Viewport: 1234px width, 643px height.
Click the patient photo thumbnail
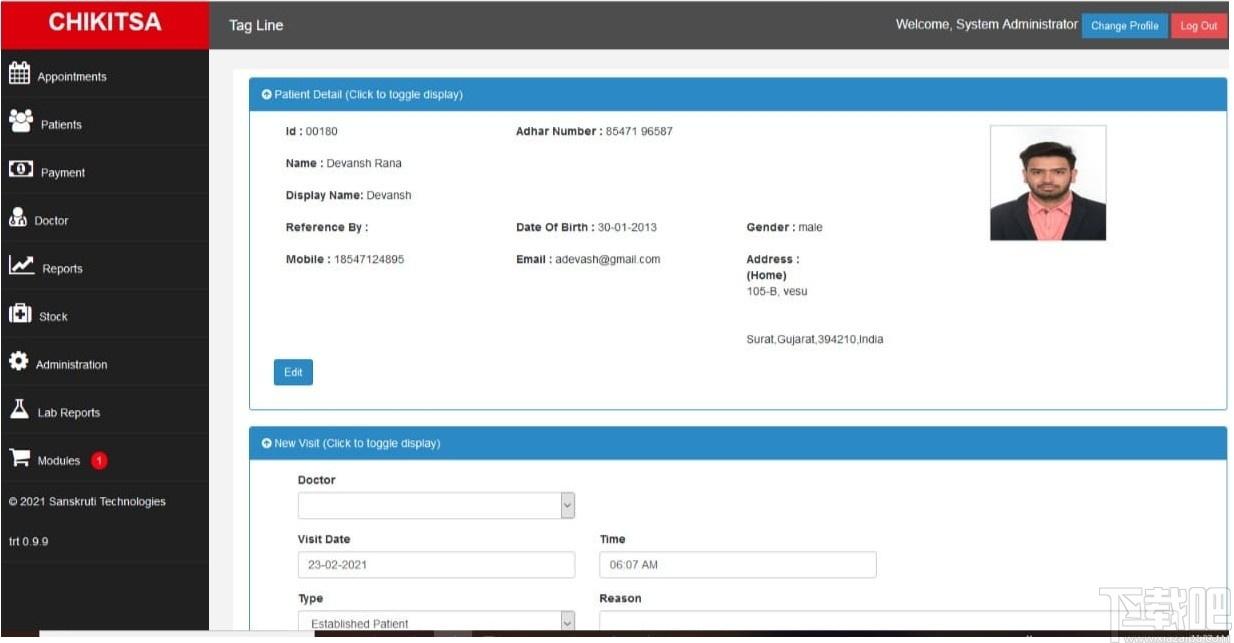[x=1048, y=183]
